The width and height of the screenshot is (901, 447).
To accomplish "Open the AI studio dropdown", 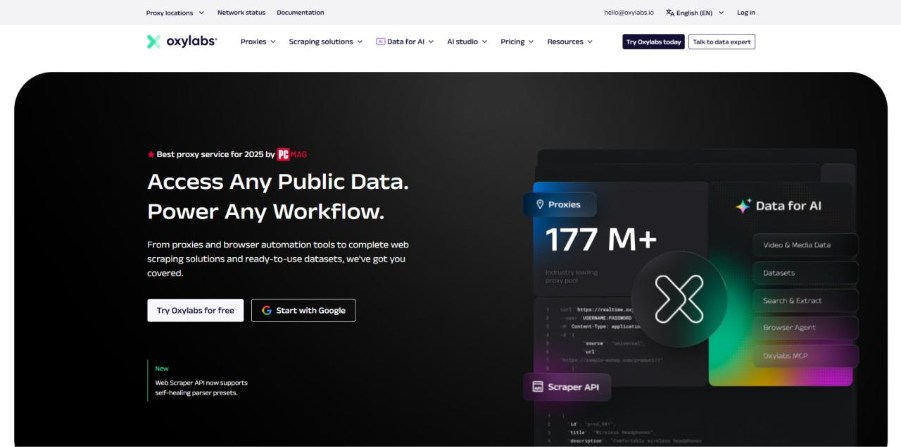I will (467, 41).
